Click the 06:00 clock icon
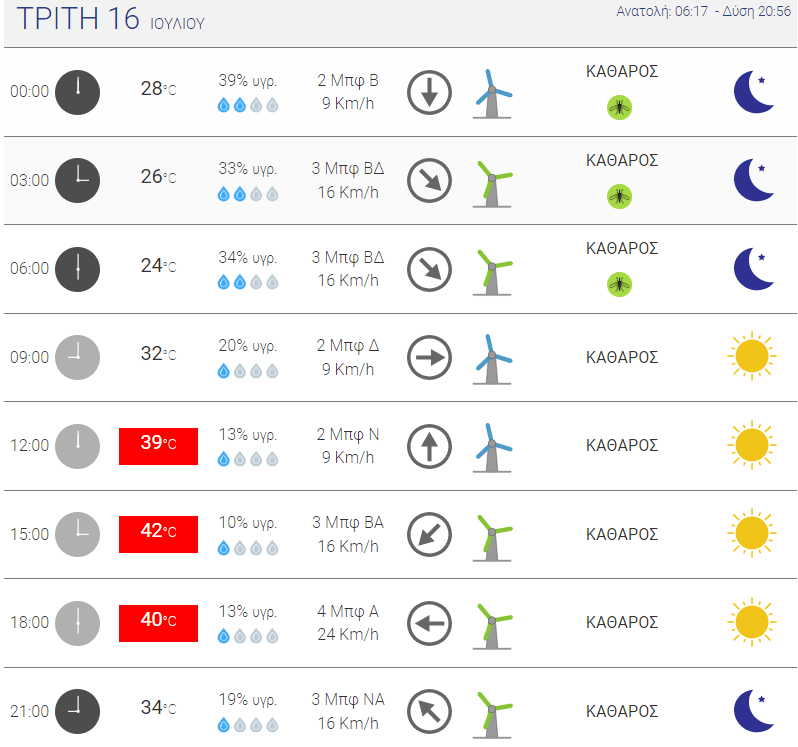This screenshot has height=747, width=798. tap(77, 269)
